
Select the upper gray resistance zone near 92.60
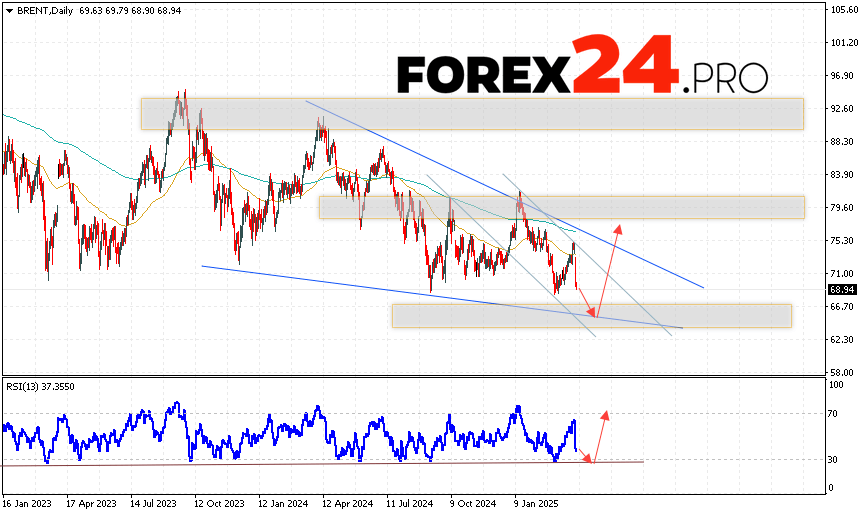(472, 113)
